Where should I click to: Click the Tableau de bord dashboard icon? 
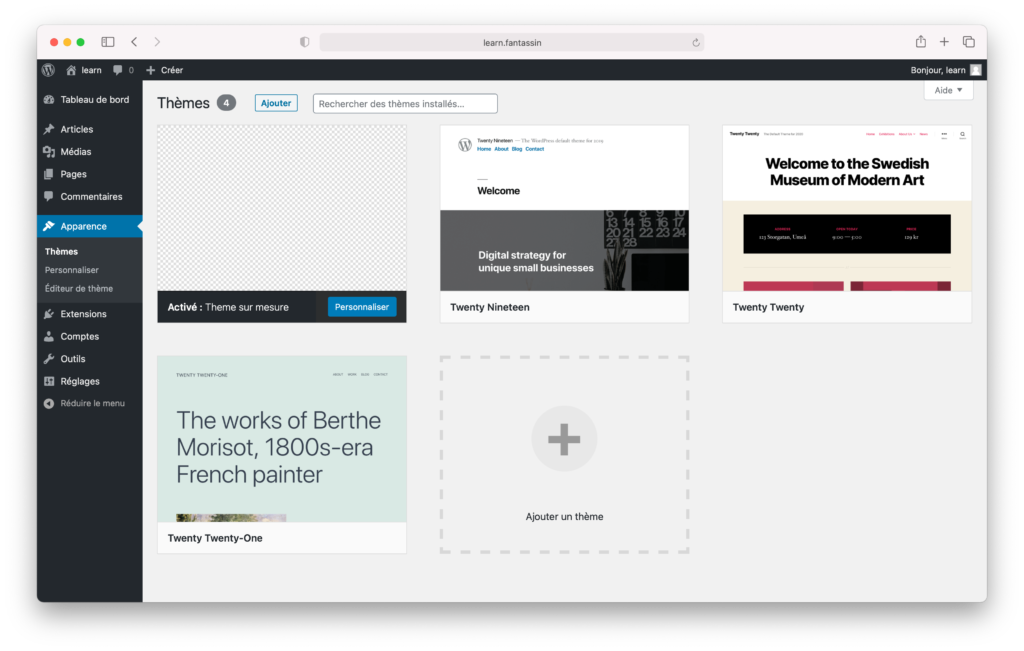[x=49, y=99]
